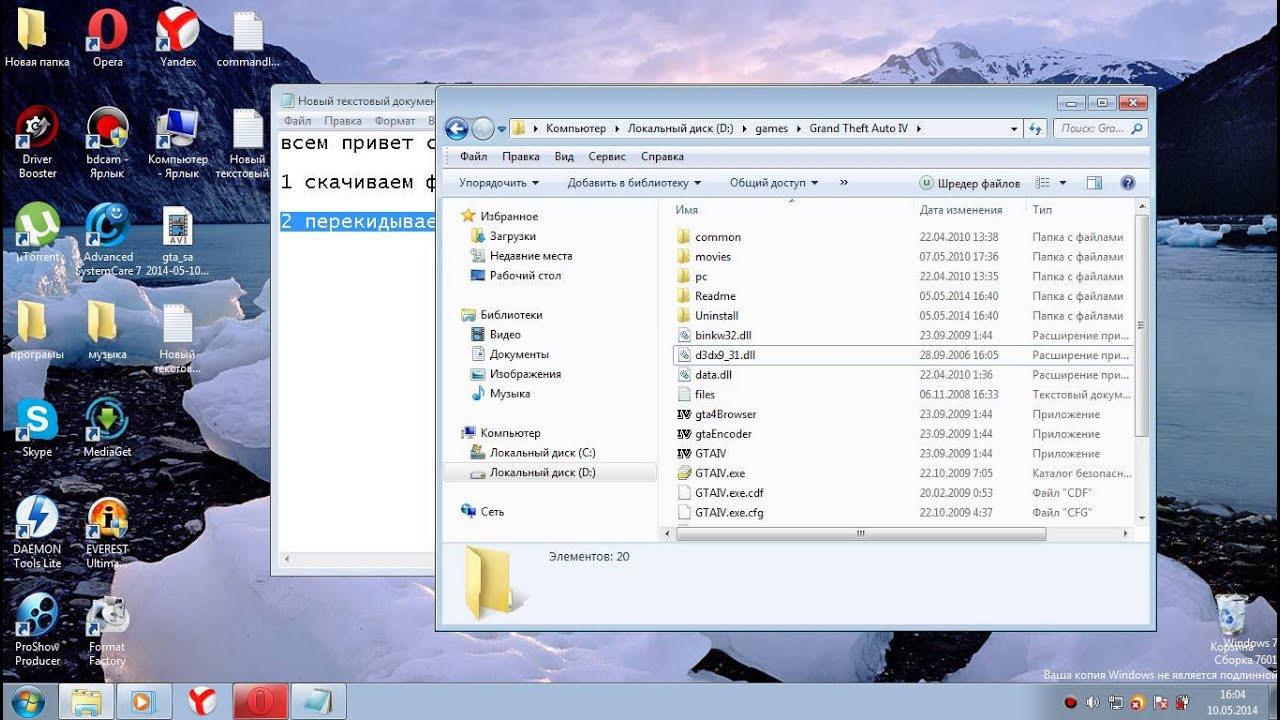This screenshot has width=1280, height=720.
Task: Open the bdcam shortcut icon
Action: tap(105, 143)
